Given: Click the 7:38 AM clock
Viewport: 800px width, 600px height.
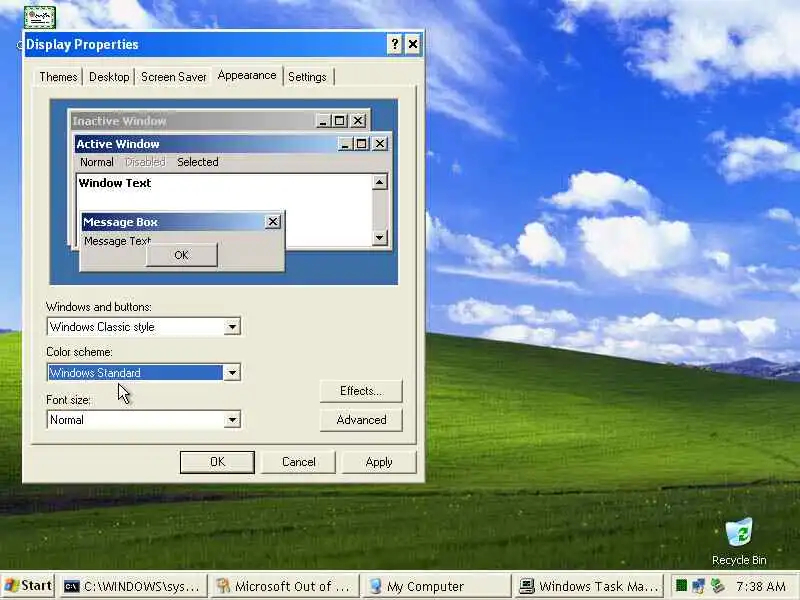Looking at the screenshot, I should 760,586.
